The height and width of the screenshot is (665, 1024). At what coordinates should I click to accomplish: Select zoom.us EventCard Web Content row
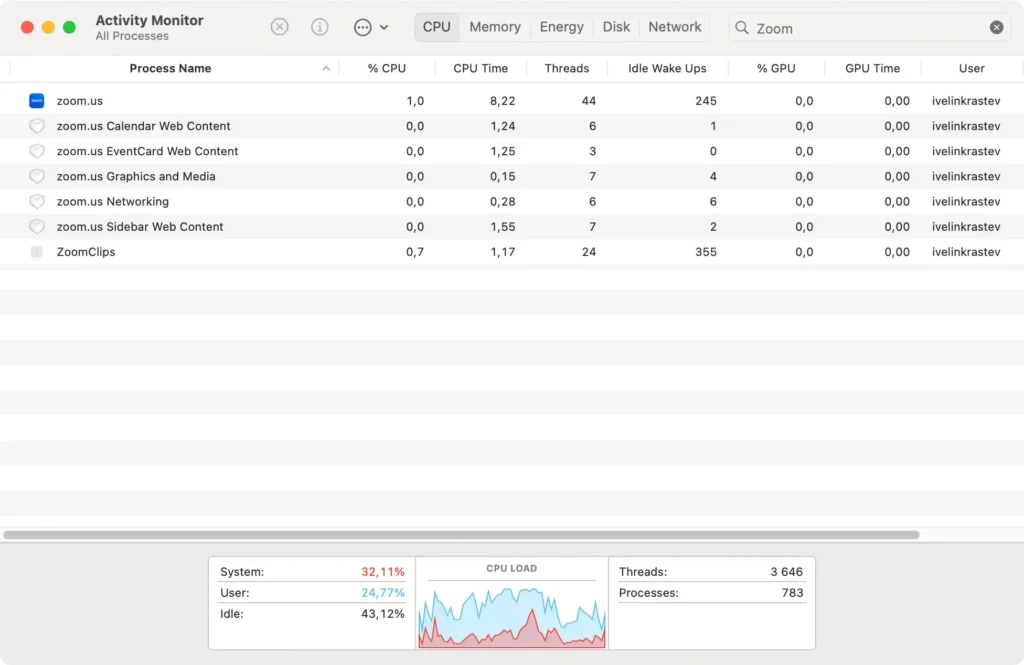pos(512,151)
